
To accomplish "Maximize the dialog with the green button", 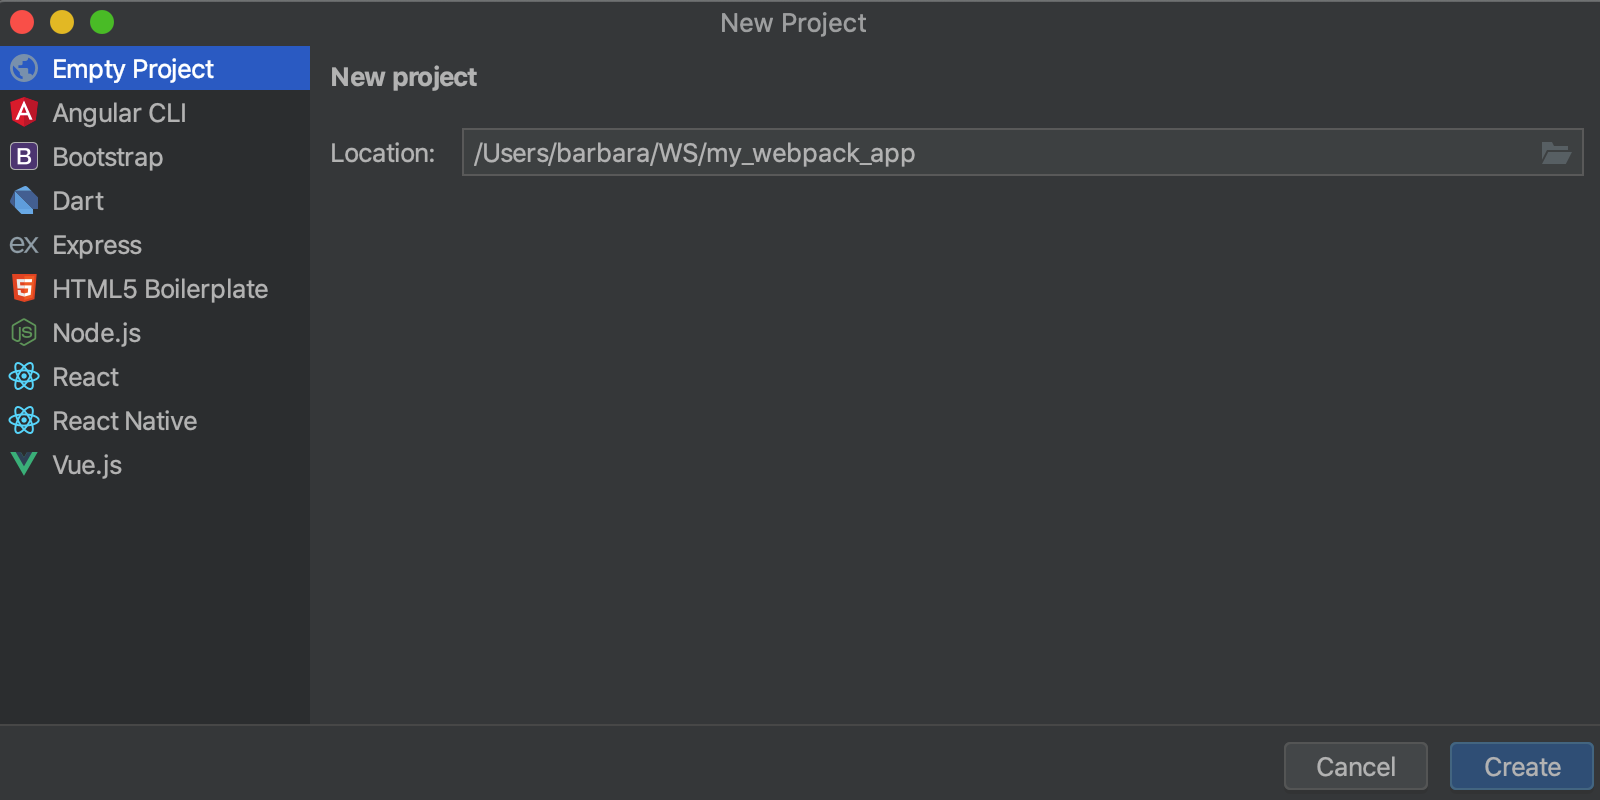I will (x=102, y=22).
